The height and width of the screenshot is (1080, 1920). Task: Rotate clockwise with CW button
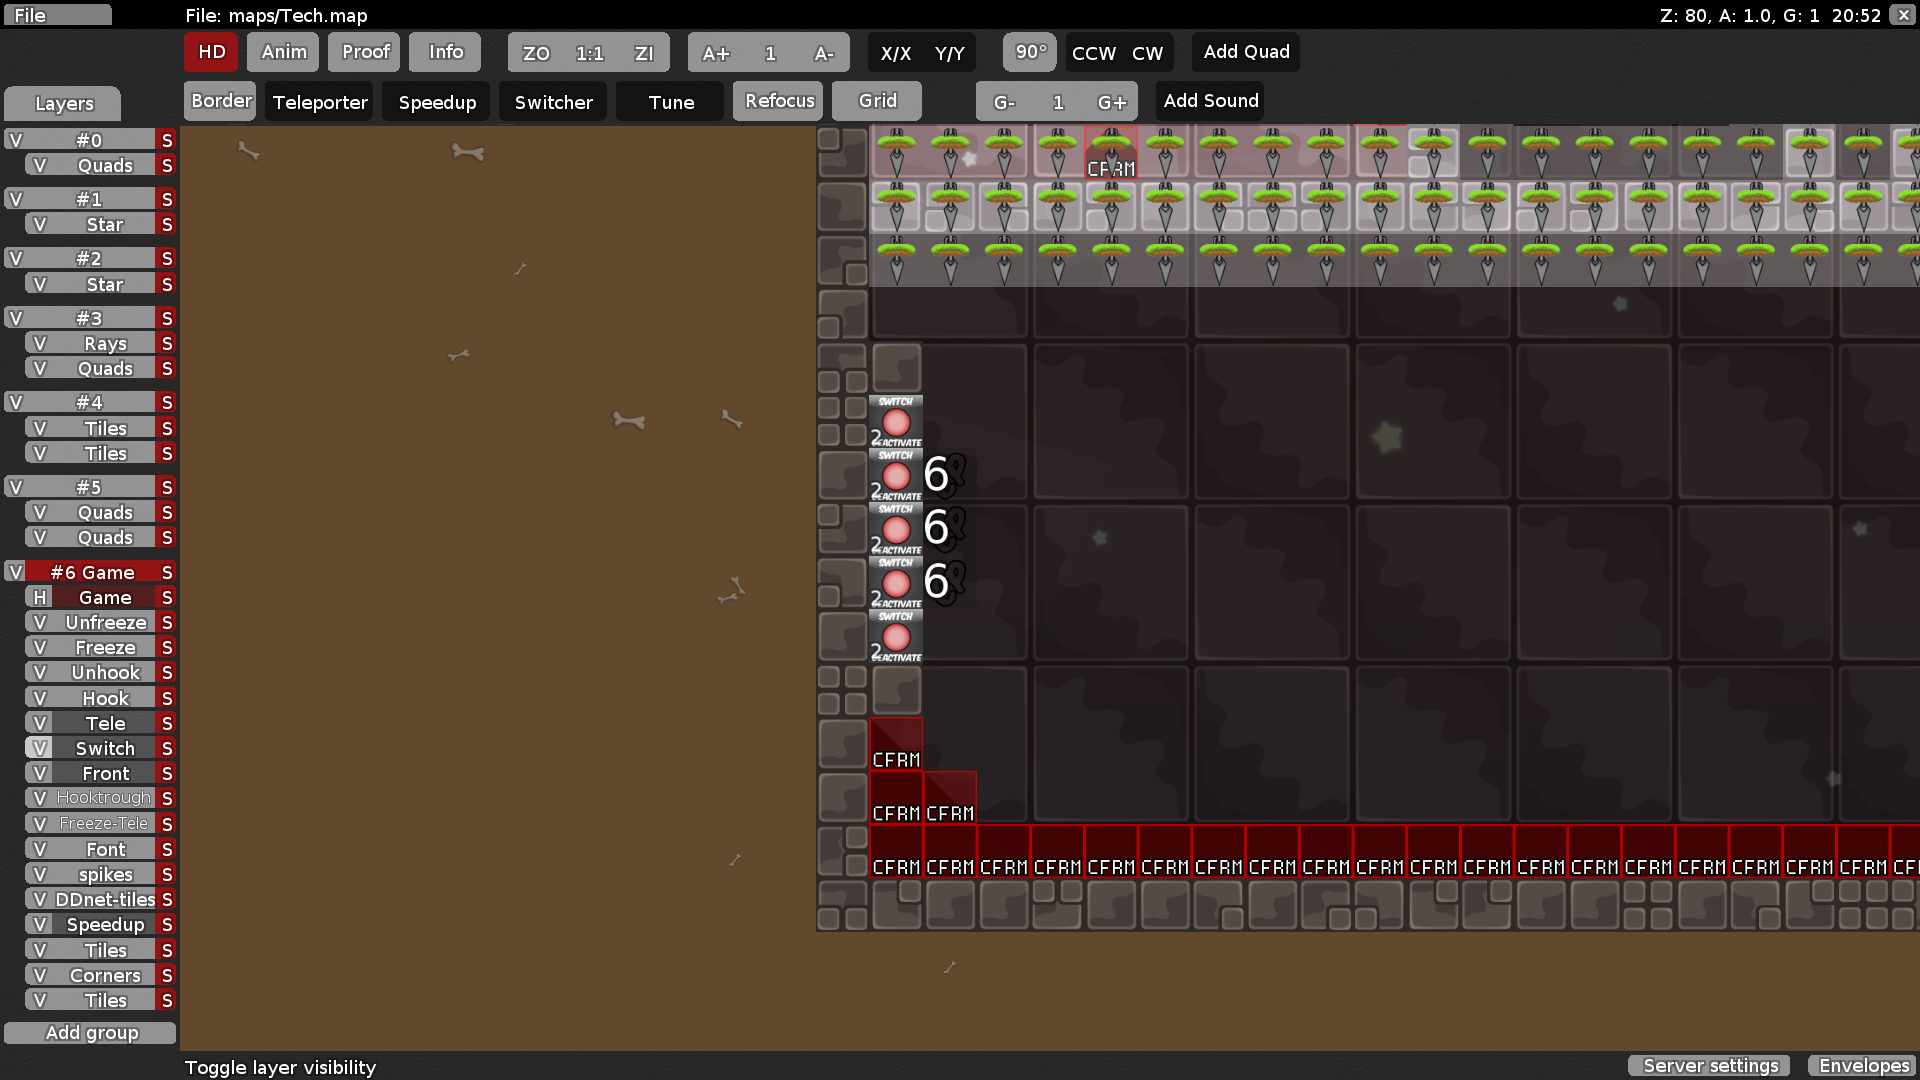(1147, 53)
